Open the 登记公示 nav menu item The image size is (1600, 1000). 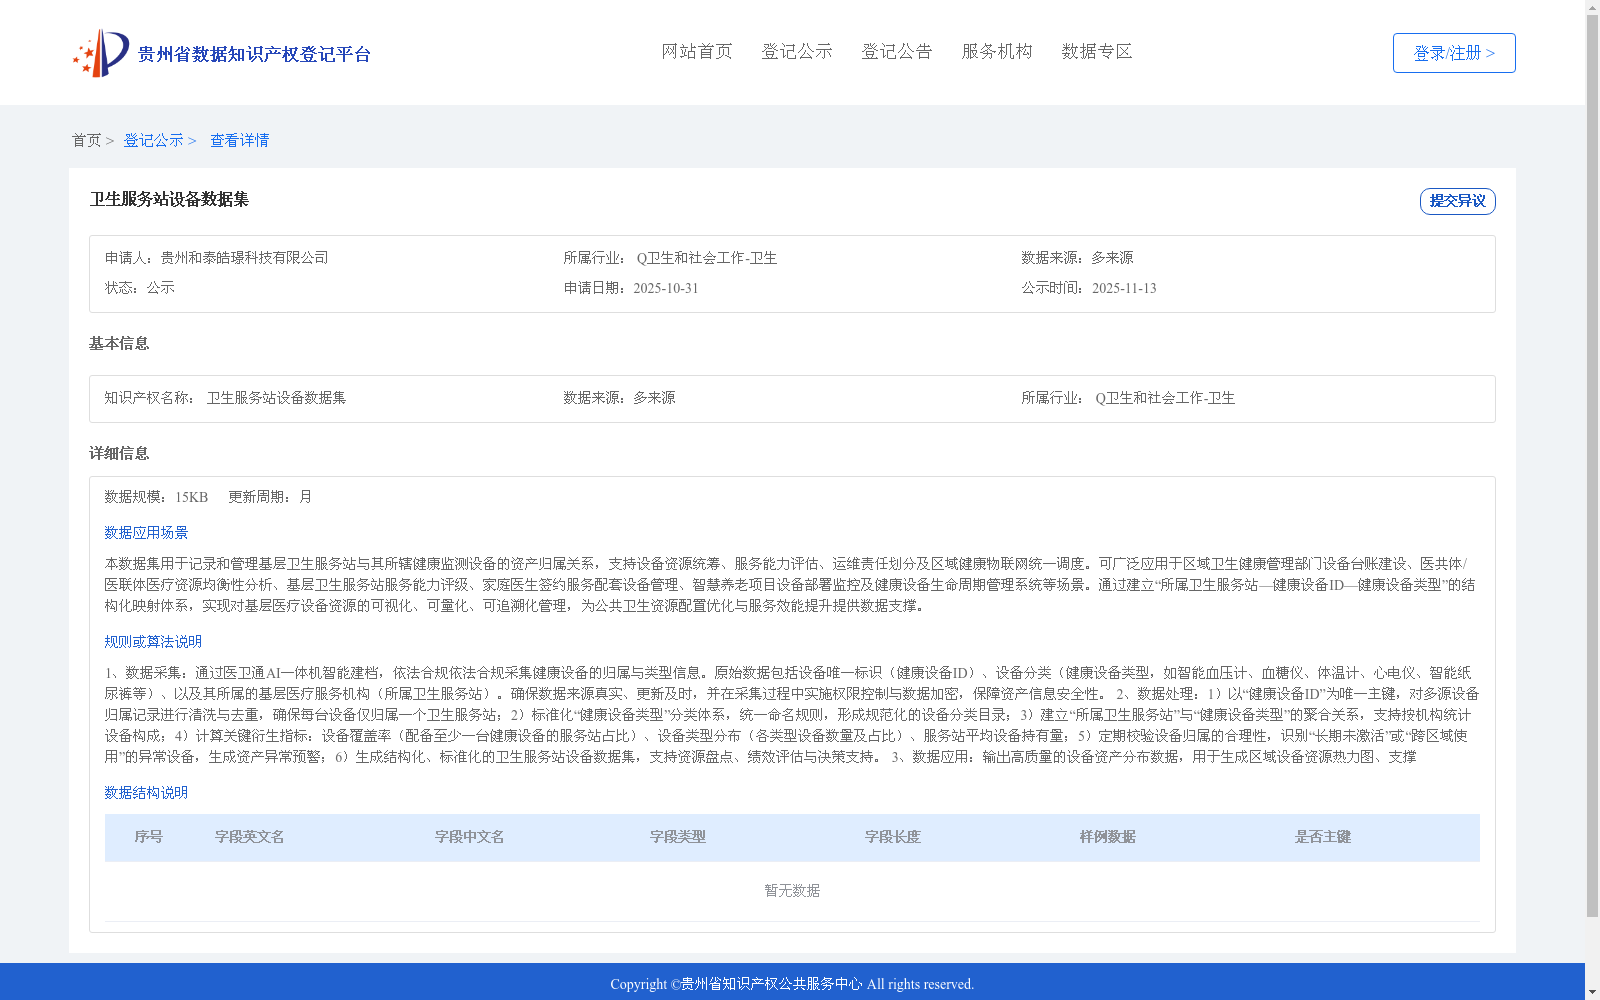pyautogui.click(x=797, y=52)
